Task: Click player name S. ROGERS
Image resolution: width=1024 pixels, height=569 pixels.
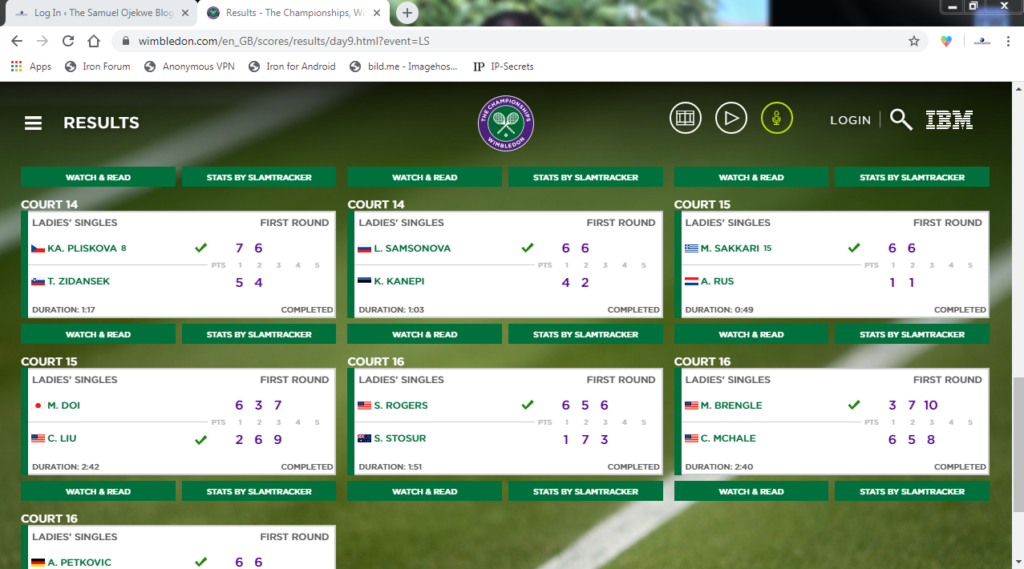Action: point(400,406)
